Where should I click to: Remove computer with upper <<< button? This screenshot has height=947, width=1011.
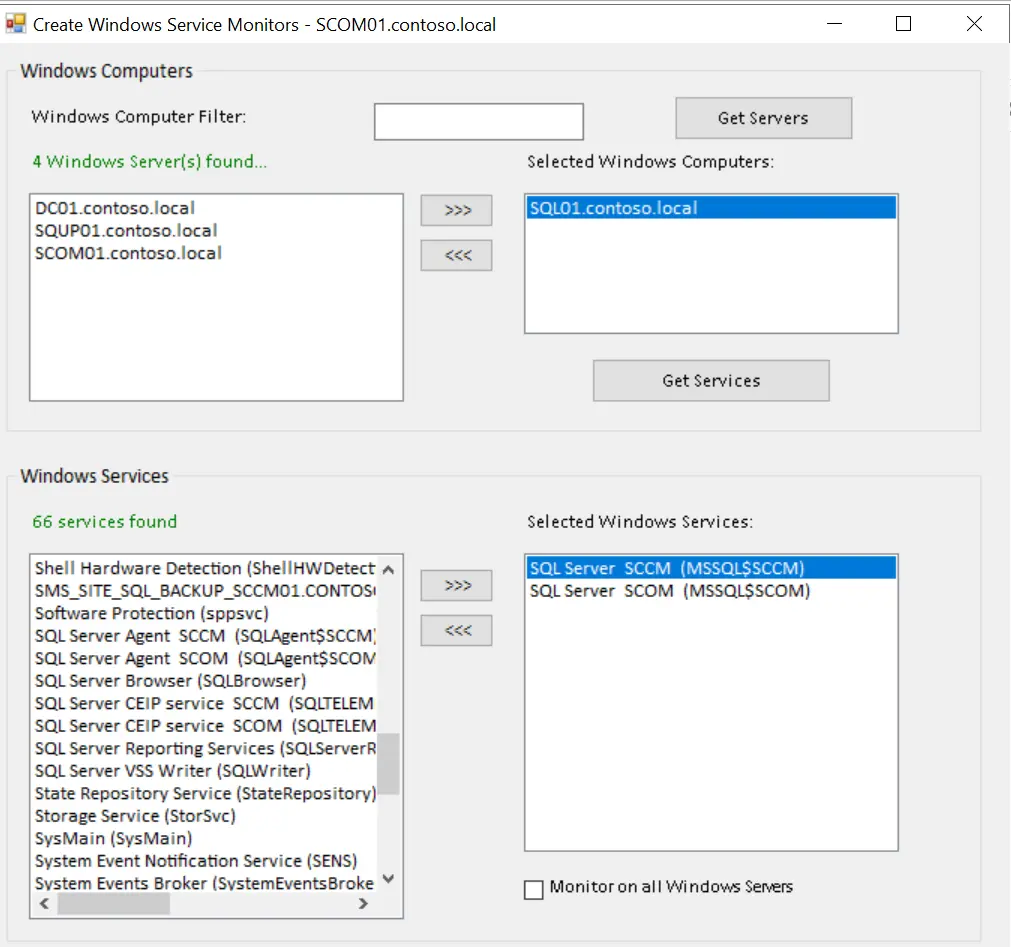coord(456,256)
